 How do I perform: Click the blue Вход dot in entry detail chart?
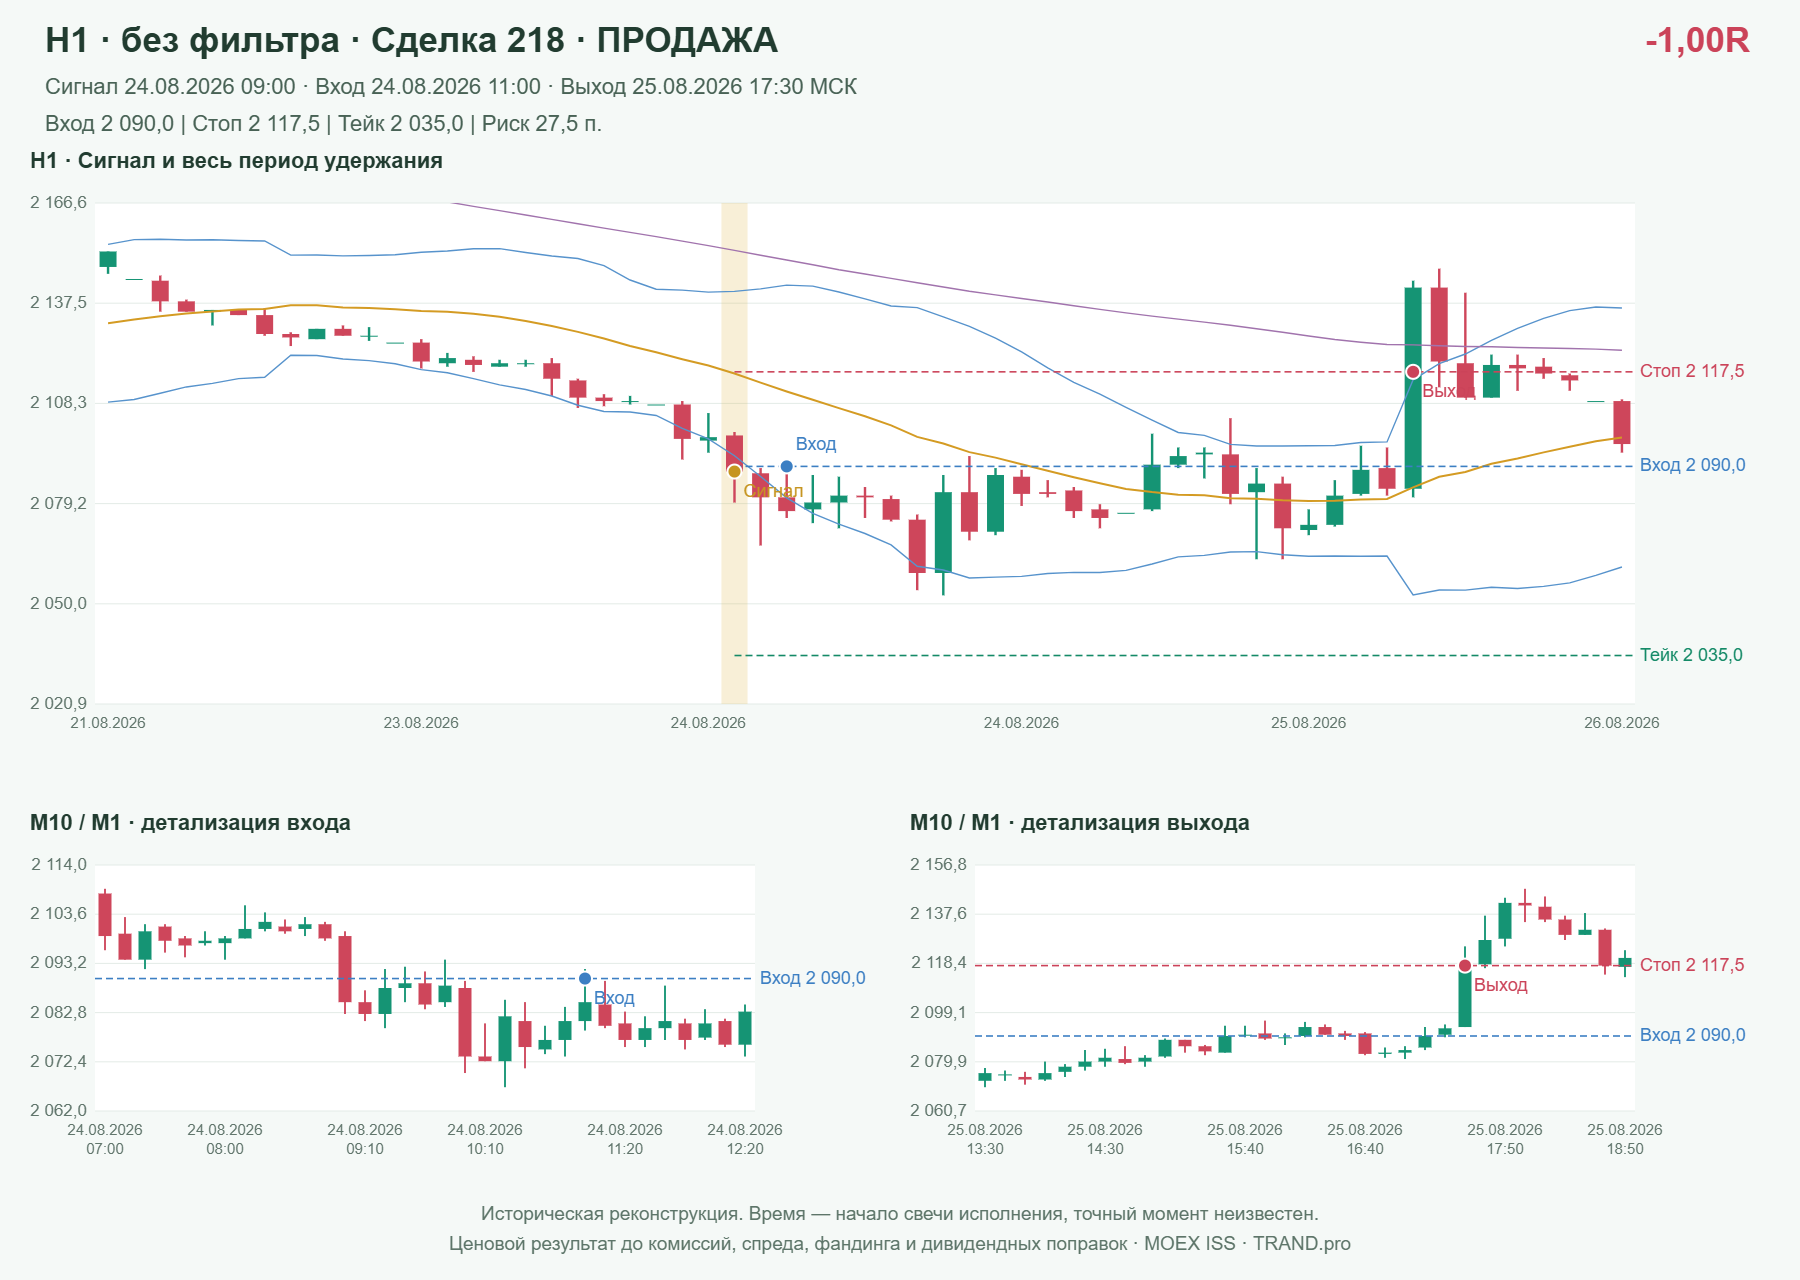pos(585,978)
